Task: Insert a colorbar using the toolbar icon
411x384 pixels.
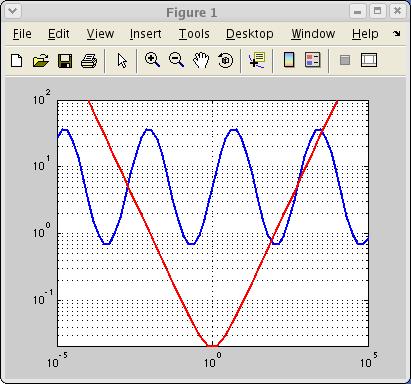Action: [x=289, y=60]
